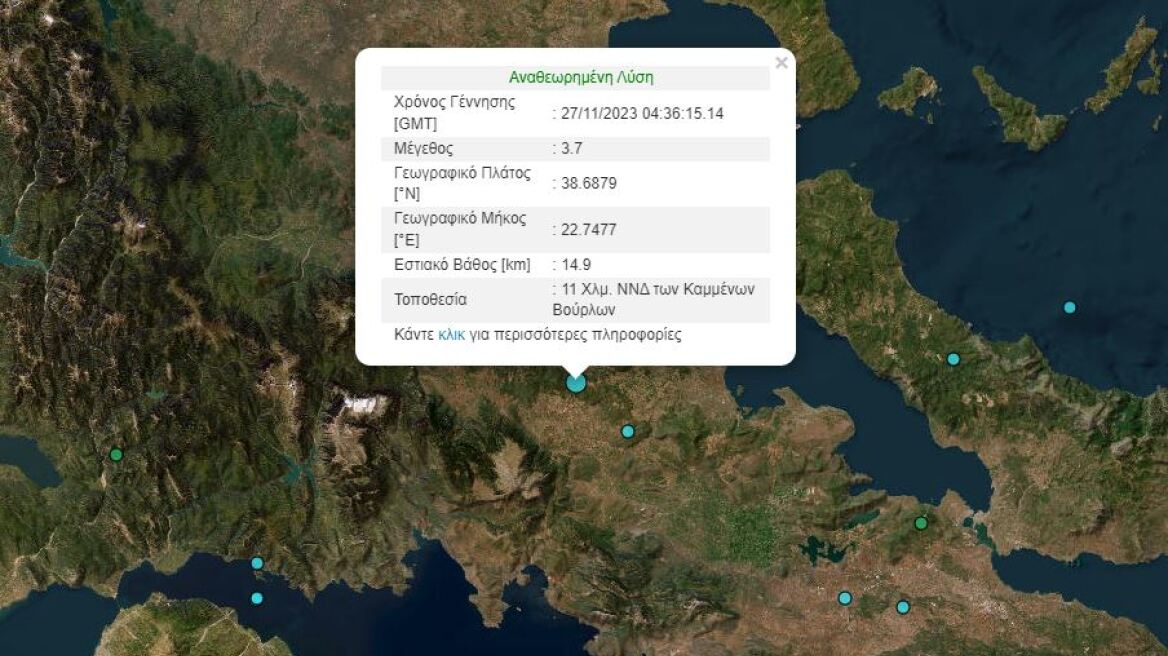Click the teal earthquake marker south of the popup
This screenshot has height=656, width=1168.
627,430
